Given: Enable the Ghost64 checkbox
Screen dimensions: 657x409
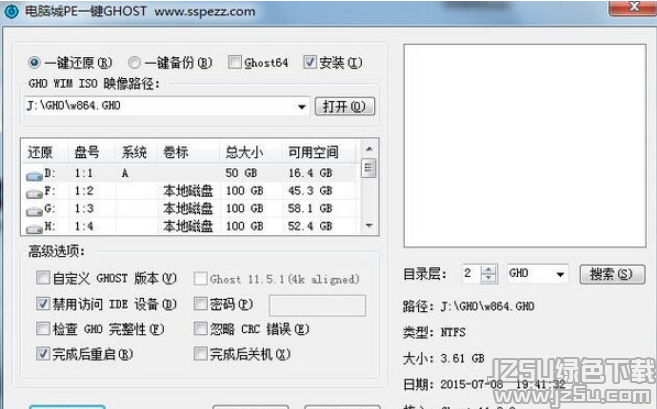Looking at the screenshot, I should point(235,62).
